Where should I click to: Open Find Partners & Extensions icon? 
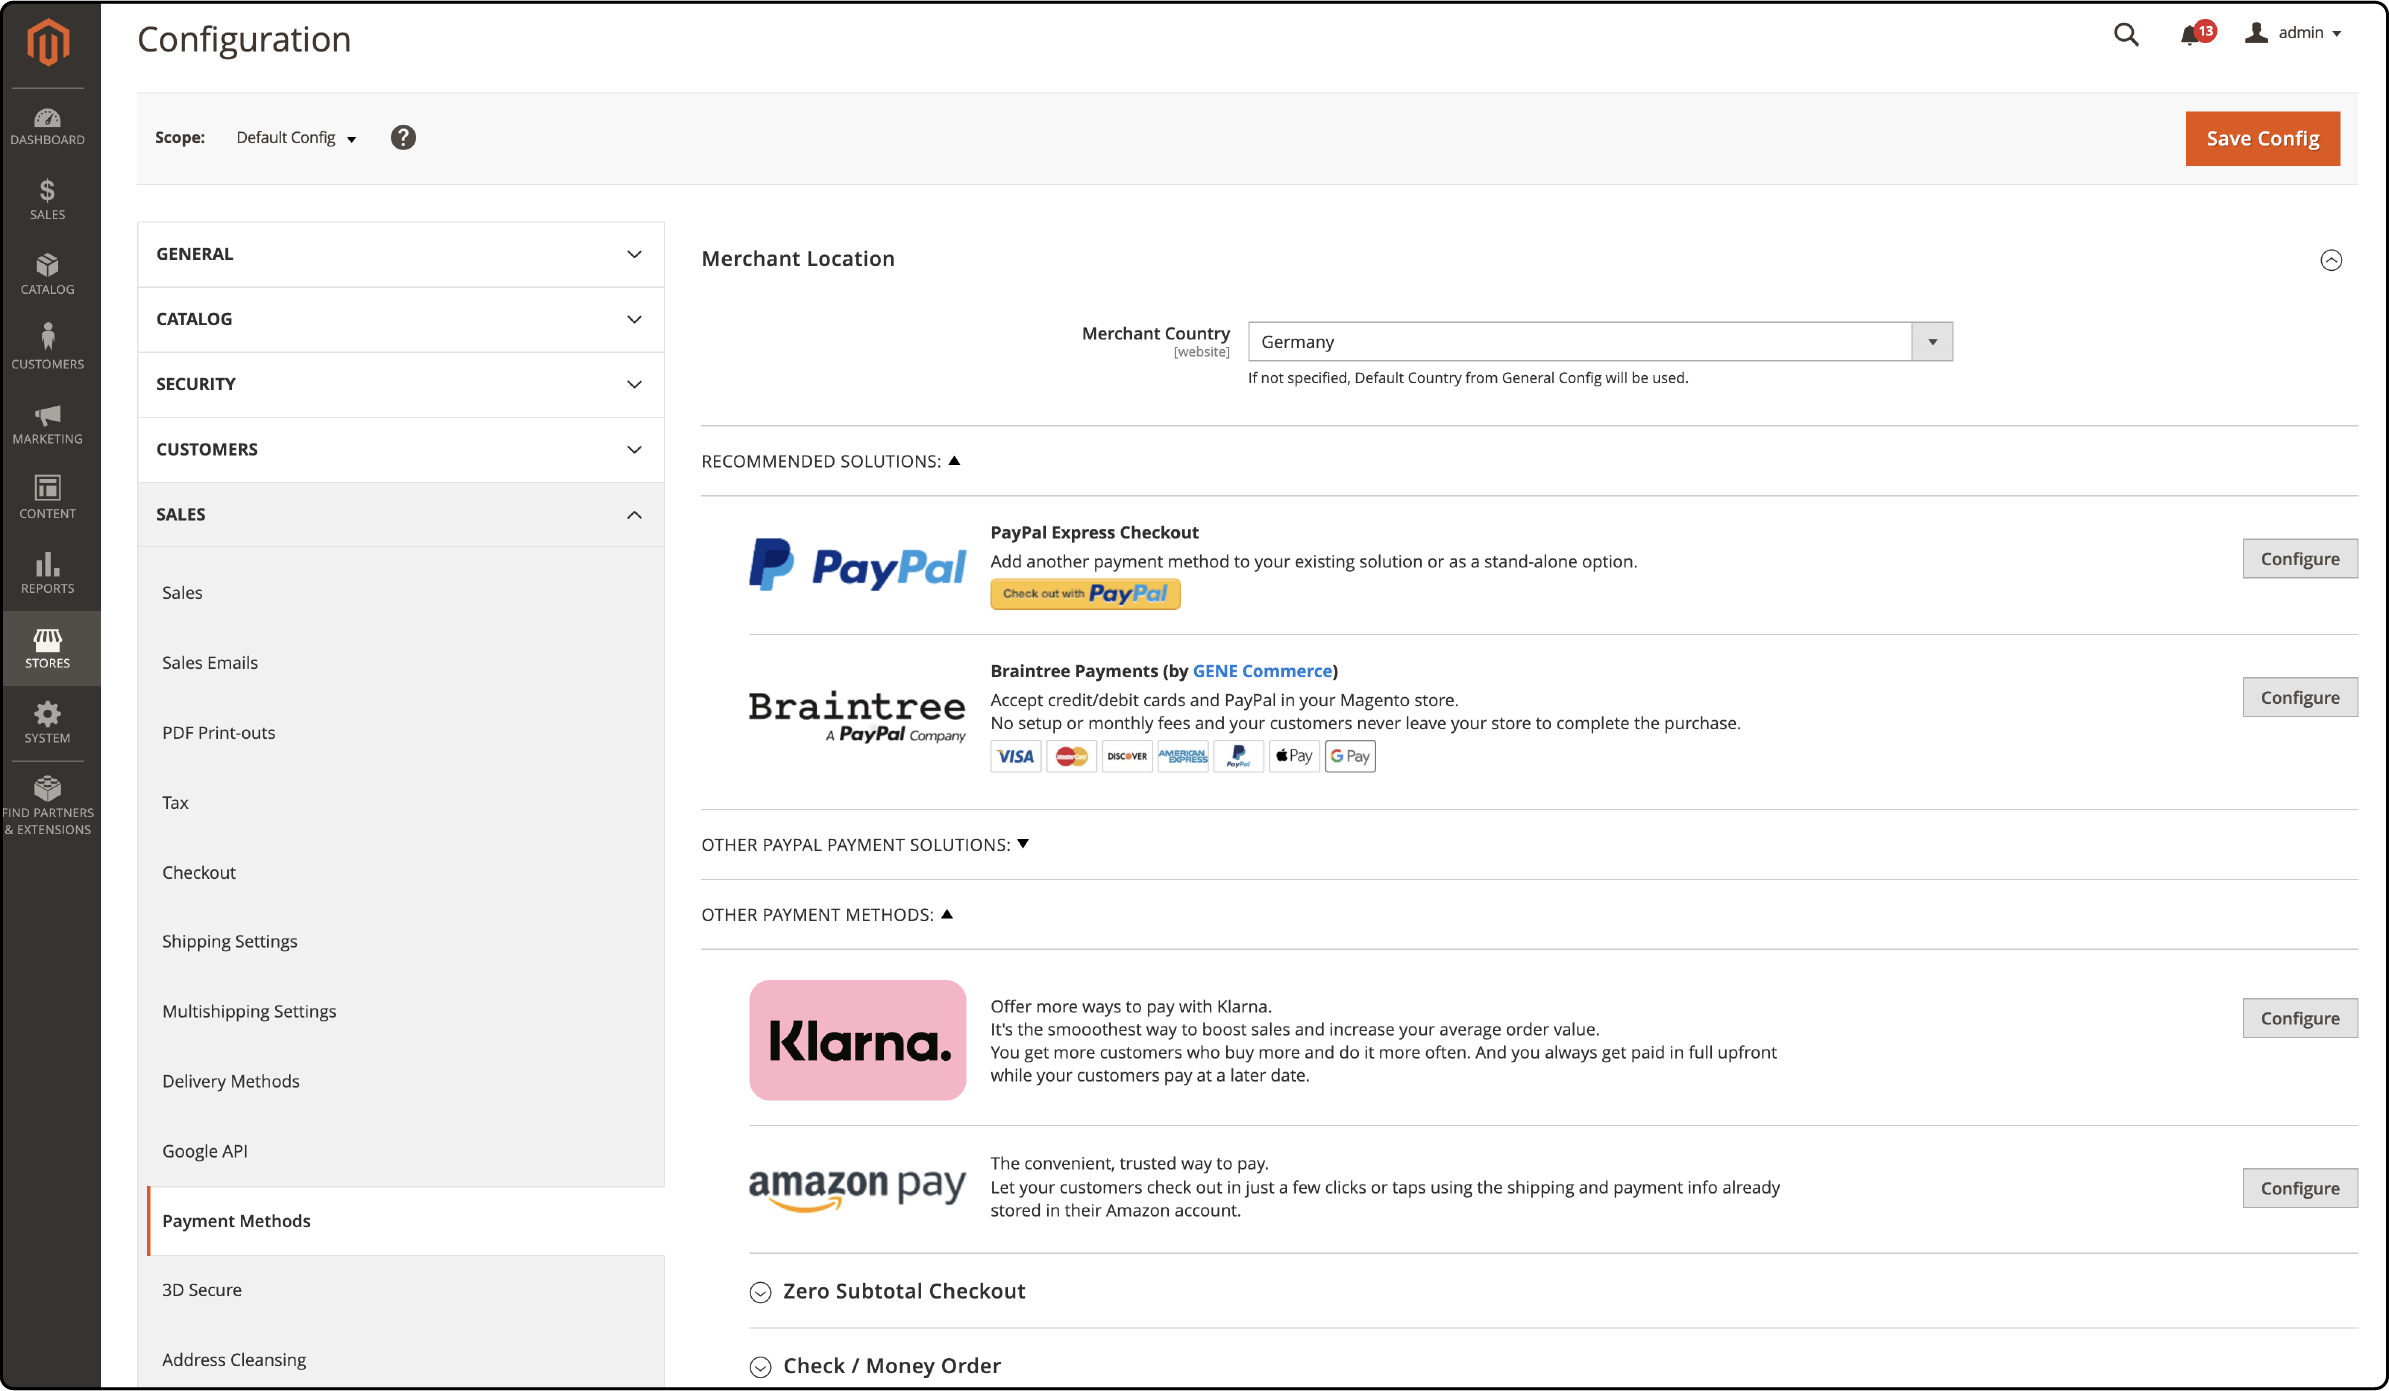point(48,806)
